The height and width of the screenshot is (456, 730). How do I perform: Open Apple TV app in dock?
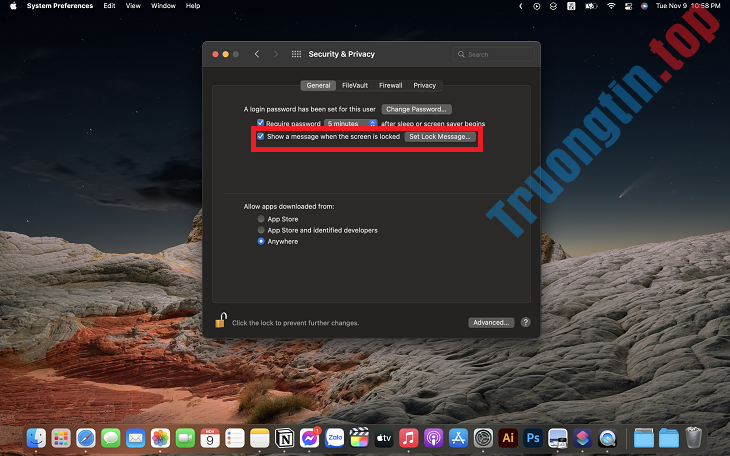[x=384, y=438]
